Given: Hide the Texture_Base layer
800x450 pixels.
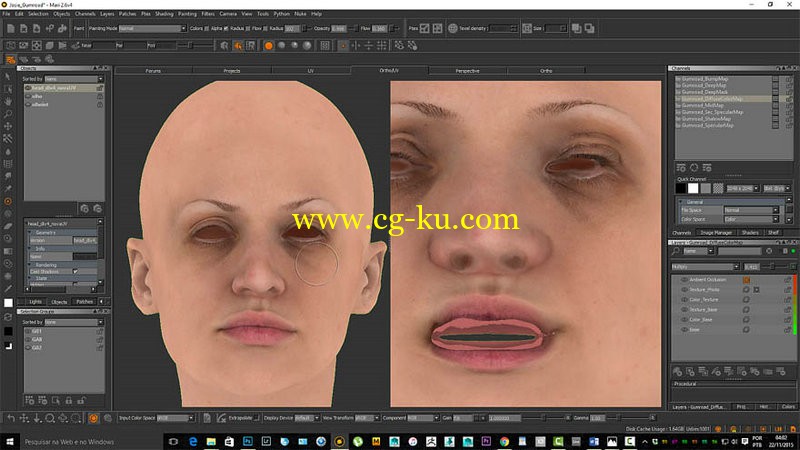Looking at the screenshot, I should 684,310.
